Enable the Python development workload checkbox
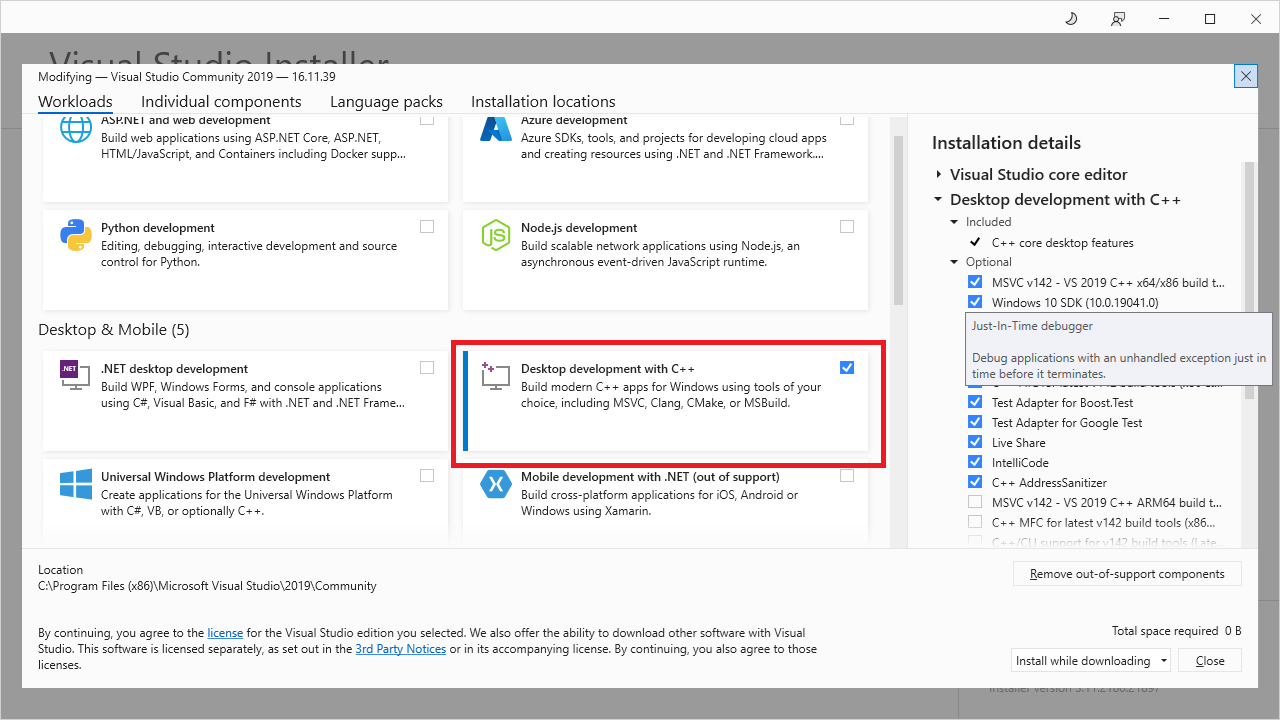This screenshot has width=1280, height=720. tap(427, 227)
